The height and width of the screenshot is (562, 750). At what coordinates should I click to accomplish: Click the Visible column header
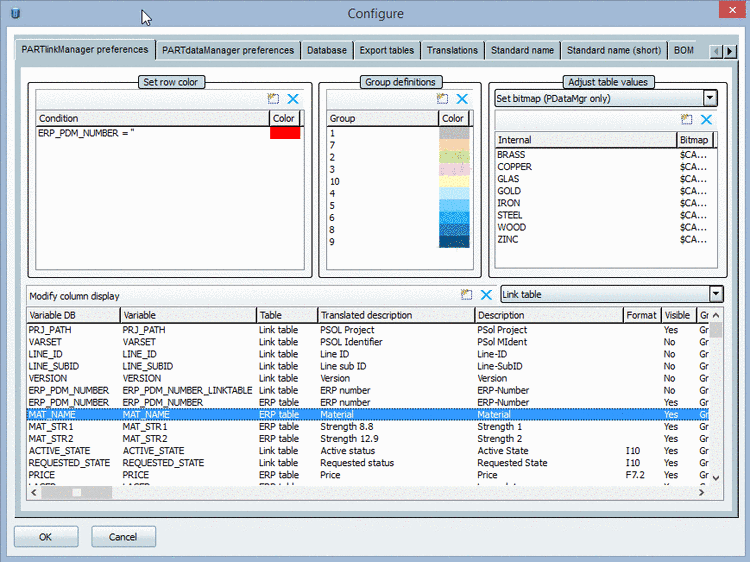tap(677, 315)
